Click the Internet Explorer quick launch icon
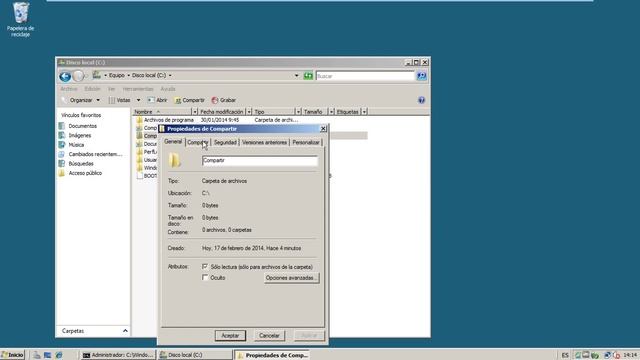The height and width of the screenshot is (360, 640). coord(59,355)
